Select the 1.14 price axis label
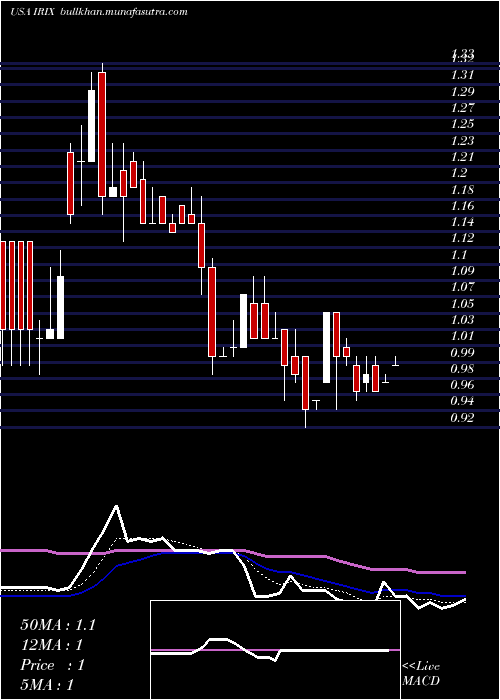This screenshot has width=500, height=700. pyautogui.click(x=461, y=222)
